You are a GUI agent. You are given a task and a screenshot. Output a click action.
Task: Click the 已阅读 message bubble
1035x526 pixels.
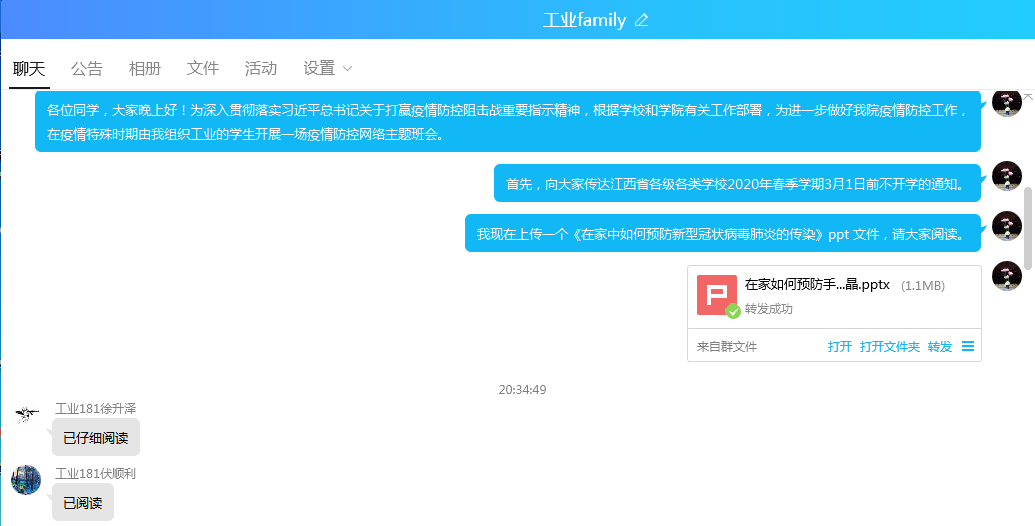coord(83,502)
